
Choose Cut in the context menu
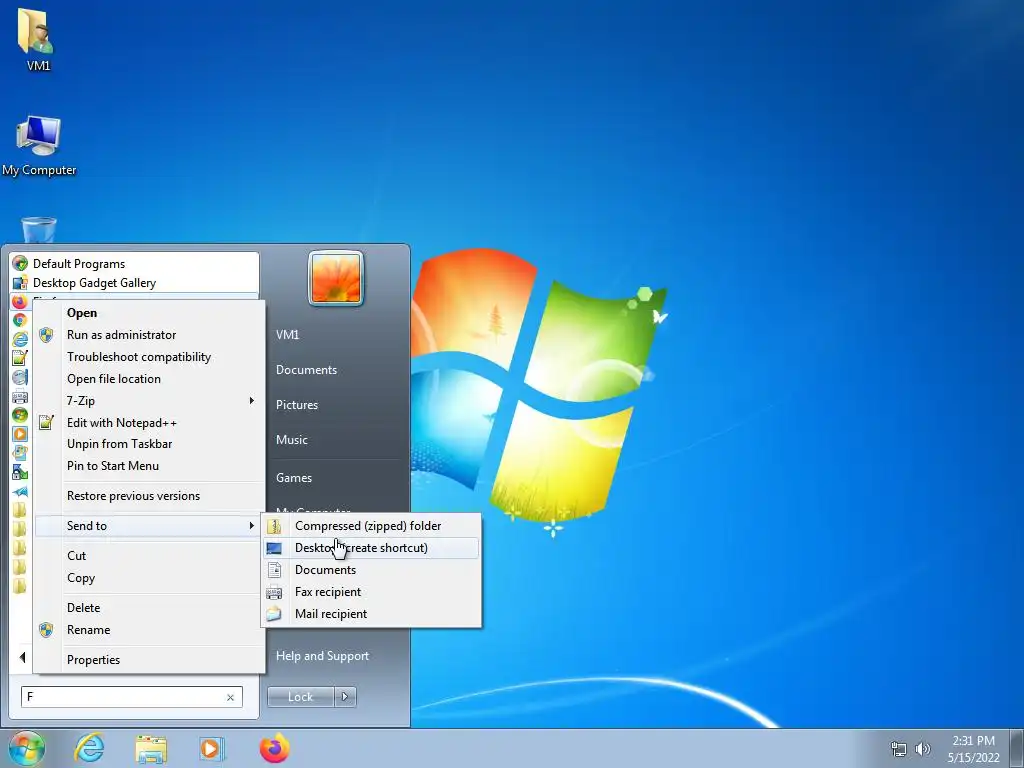pyautogui.click(x=150, y=556)
